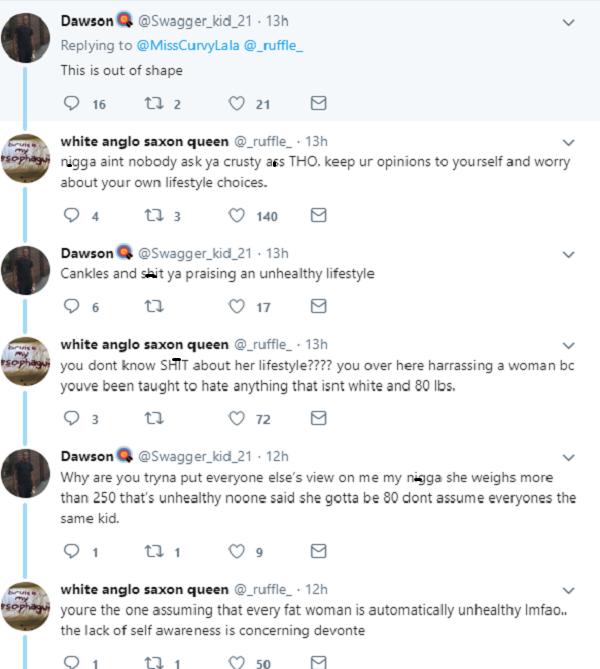Retweet the 'you dont know' tweet
Image resolution: width=600 pixels, height=669 pixels.
pyautogui.click(x=154, y=419)
